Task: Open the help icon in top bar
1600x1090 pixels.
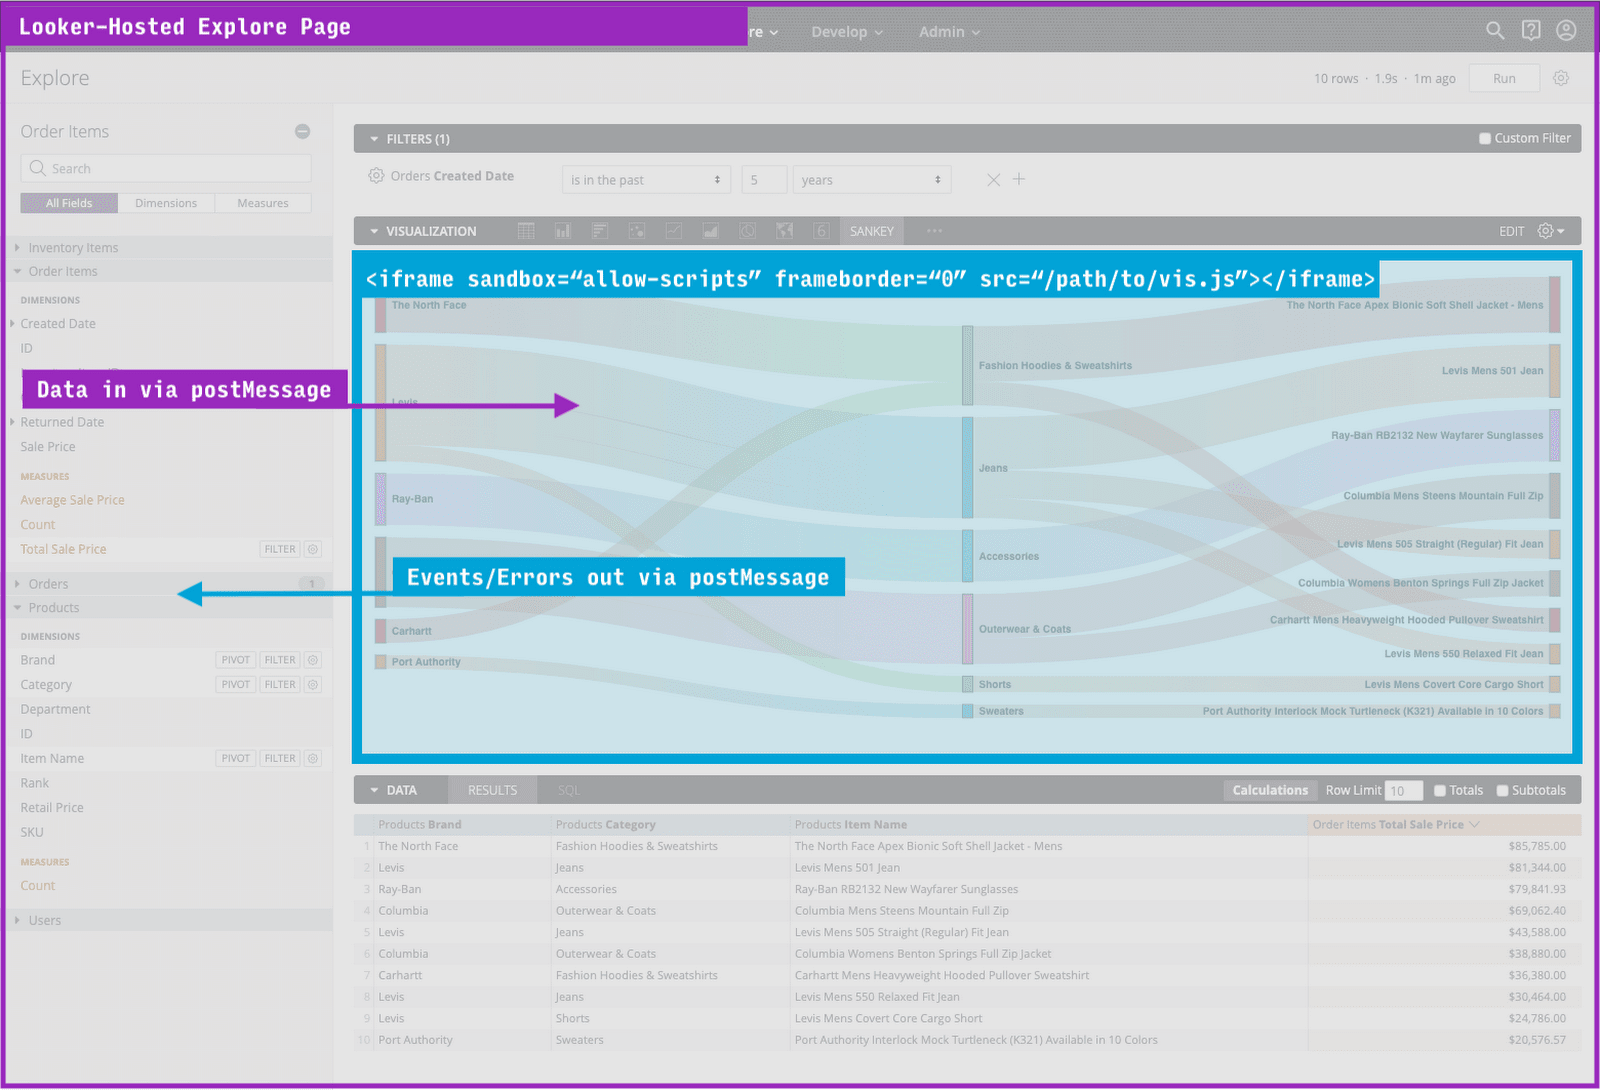Action: 1531,31
